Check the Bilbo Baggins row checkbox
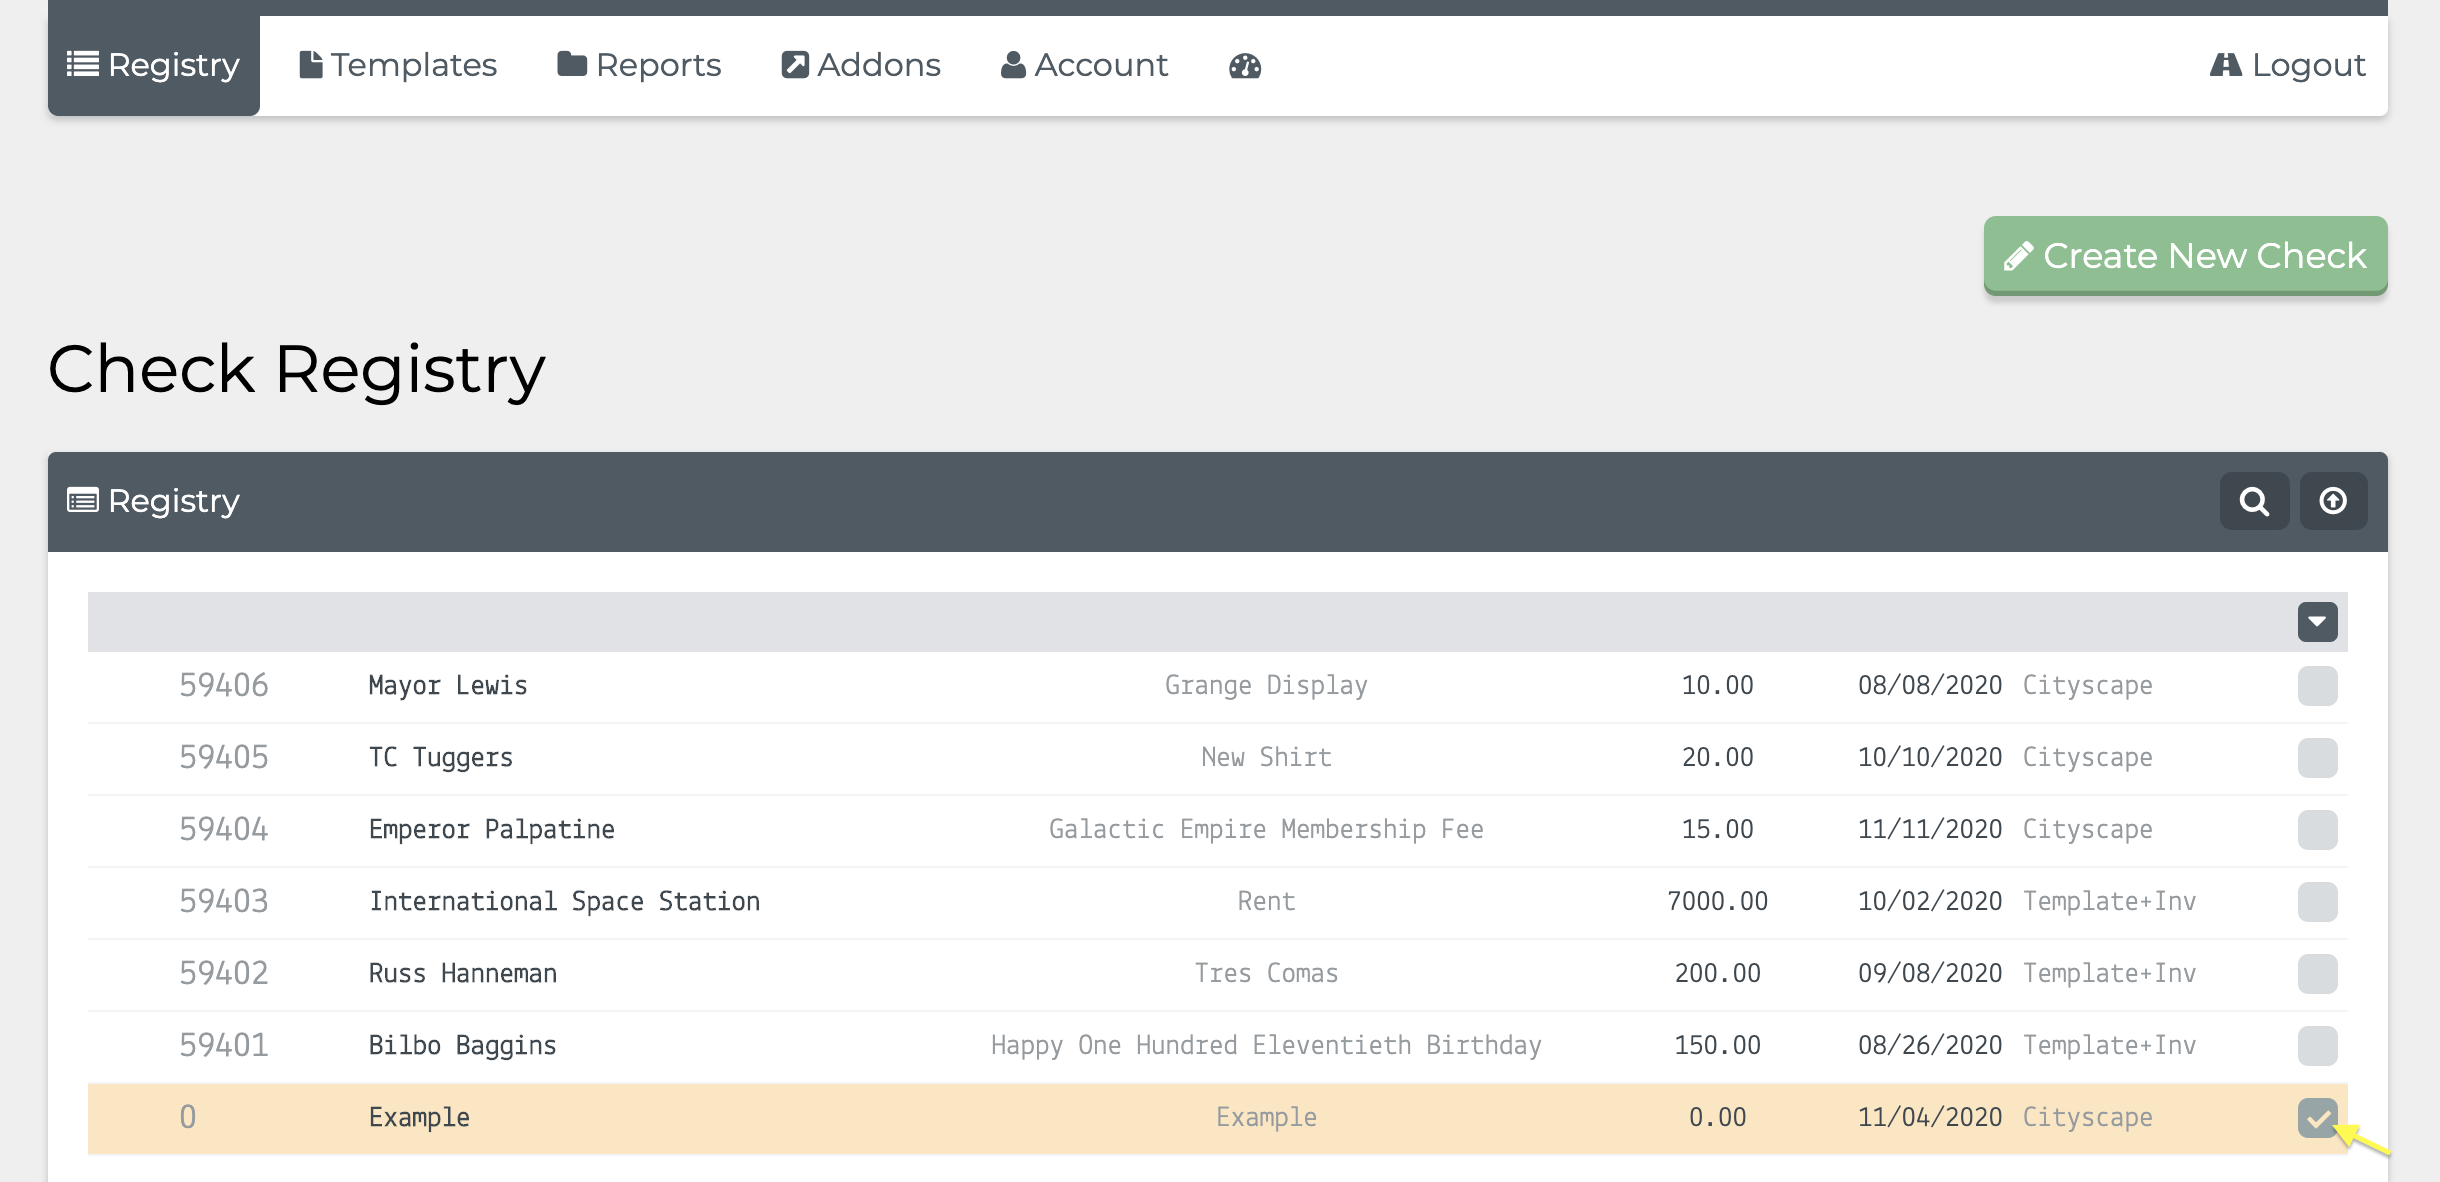2440x1182 pixels. point(2317,1045)
